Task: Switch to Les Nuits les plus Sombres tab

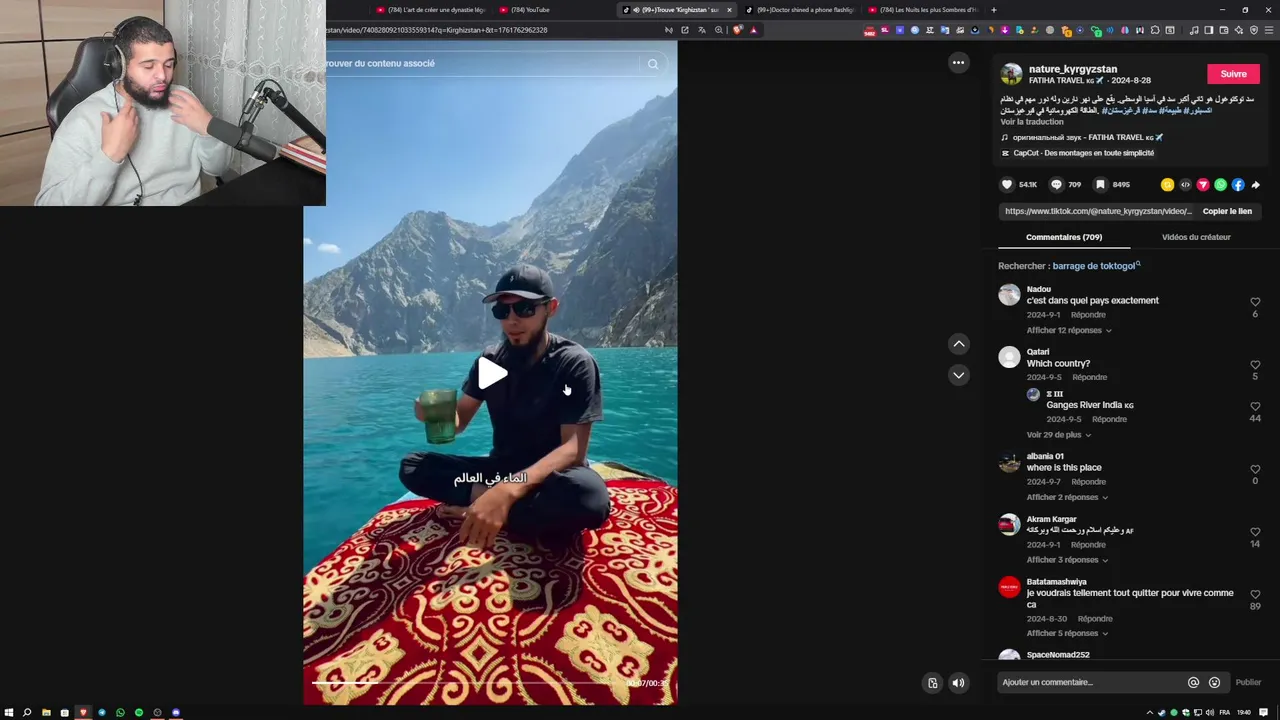Action: [x=923, y=10]
